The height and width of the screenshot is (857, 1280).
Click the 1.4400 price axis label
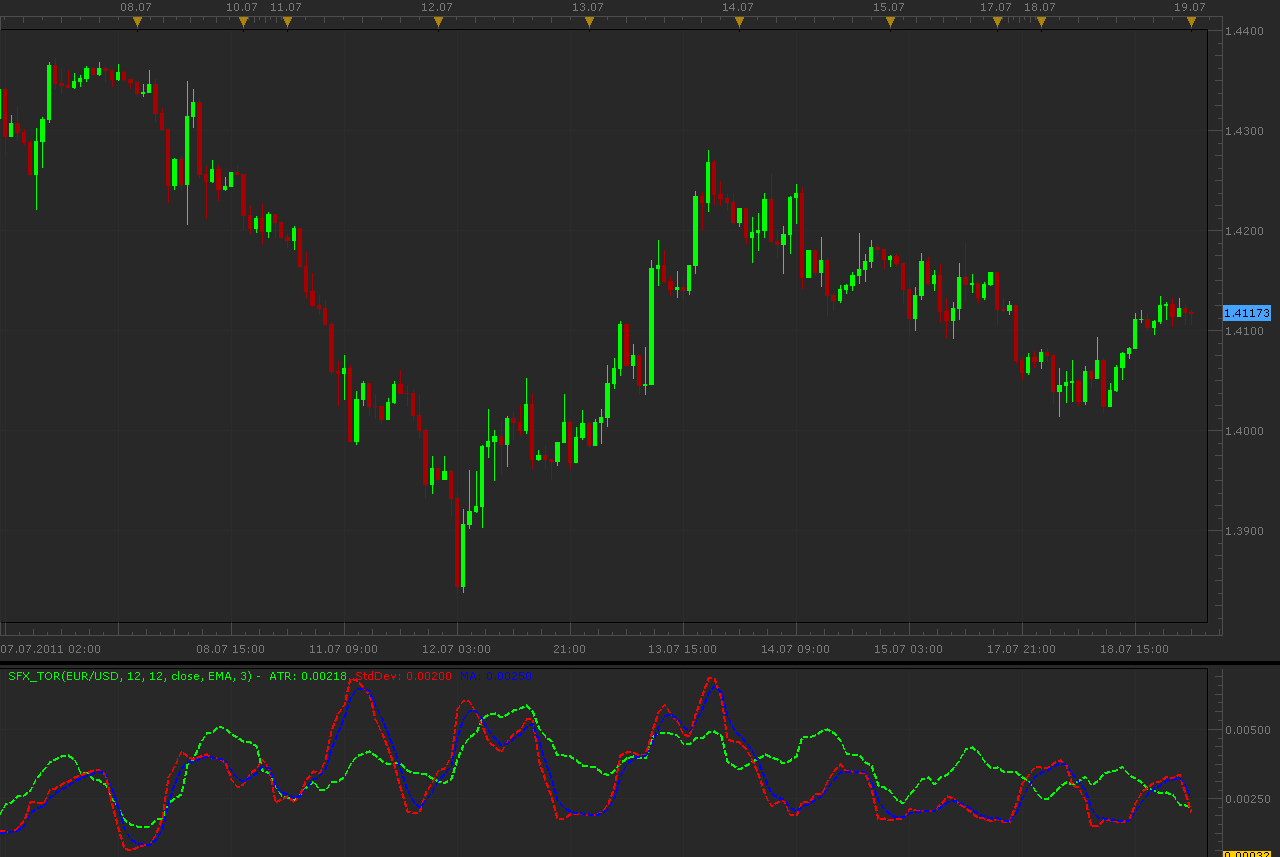(1245, 31)
